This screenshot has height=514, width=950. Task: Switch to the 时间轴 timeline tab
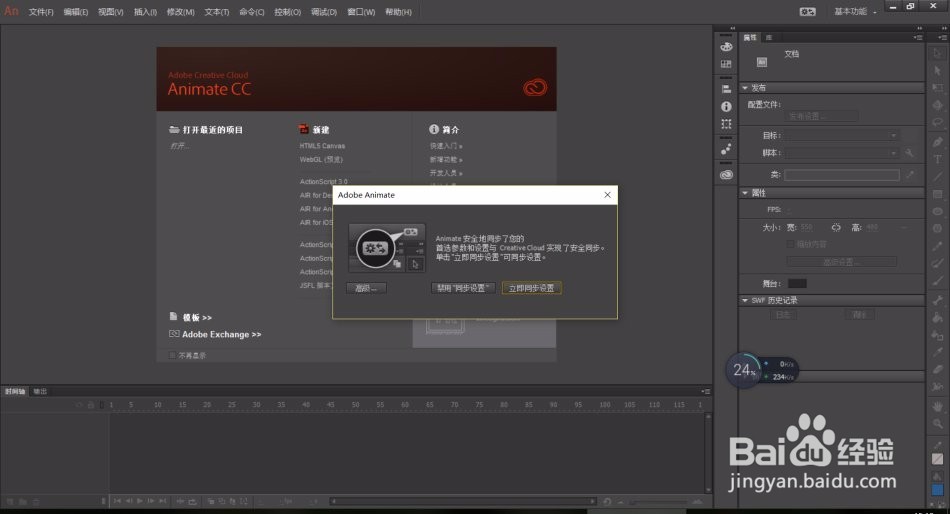[x=15, y=392]
